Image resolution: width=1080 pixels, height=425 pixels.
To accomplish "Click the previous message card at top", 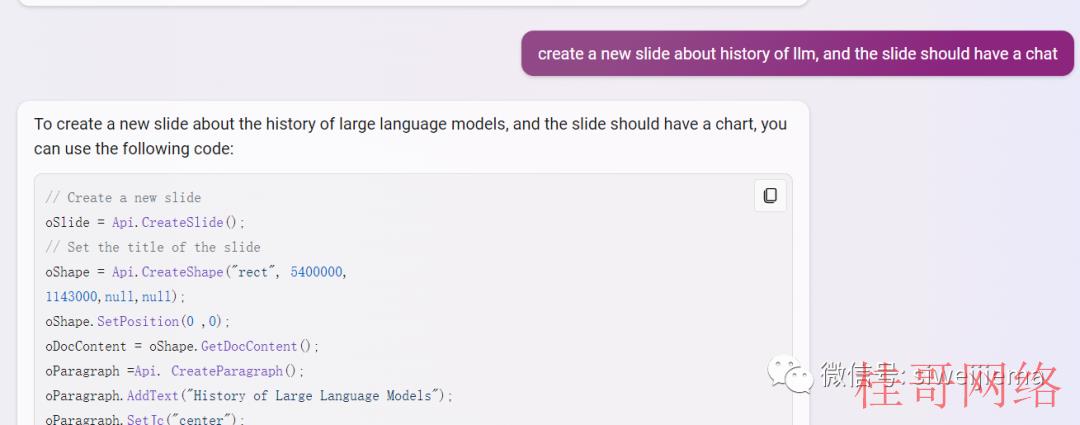I will (x=413, y=3).
